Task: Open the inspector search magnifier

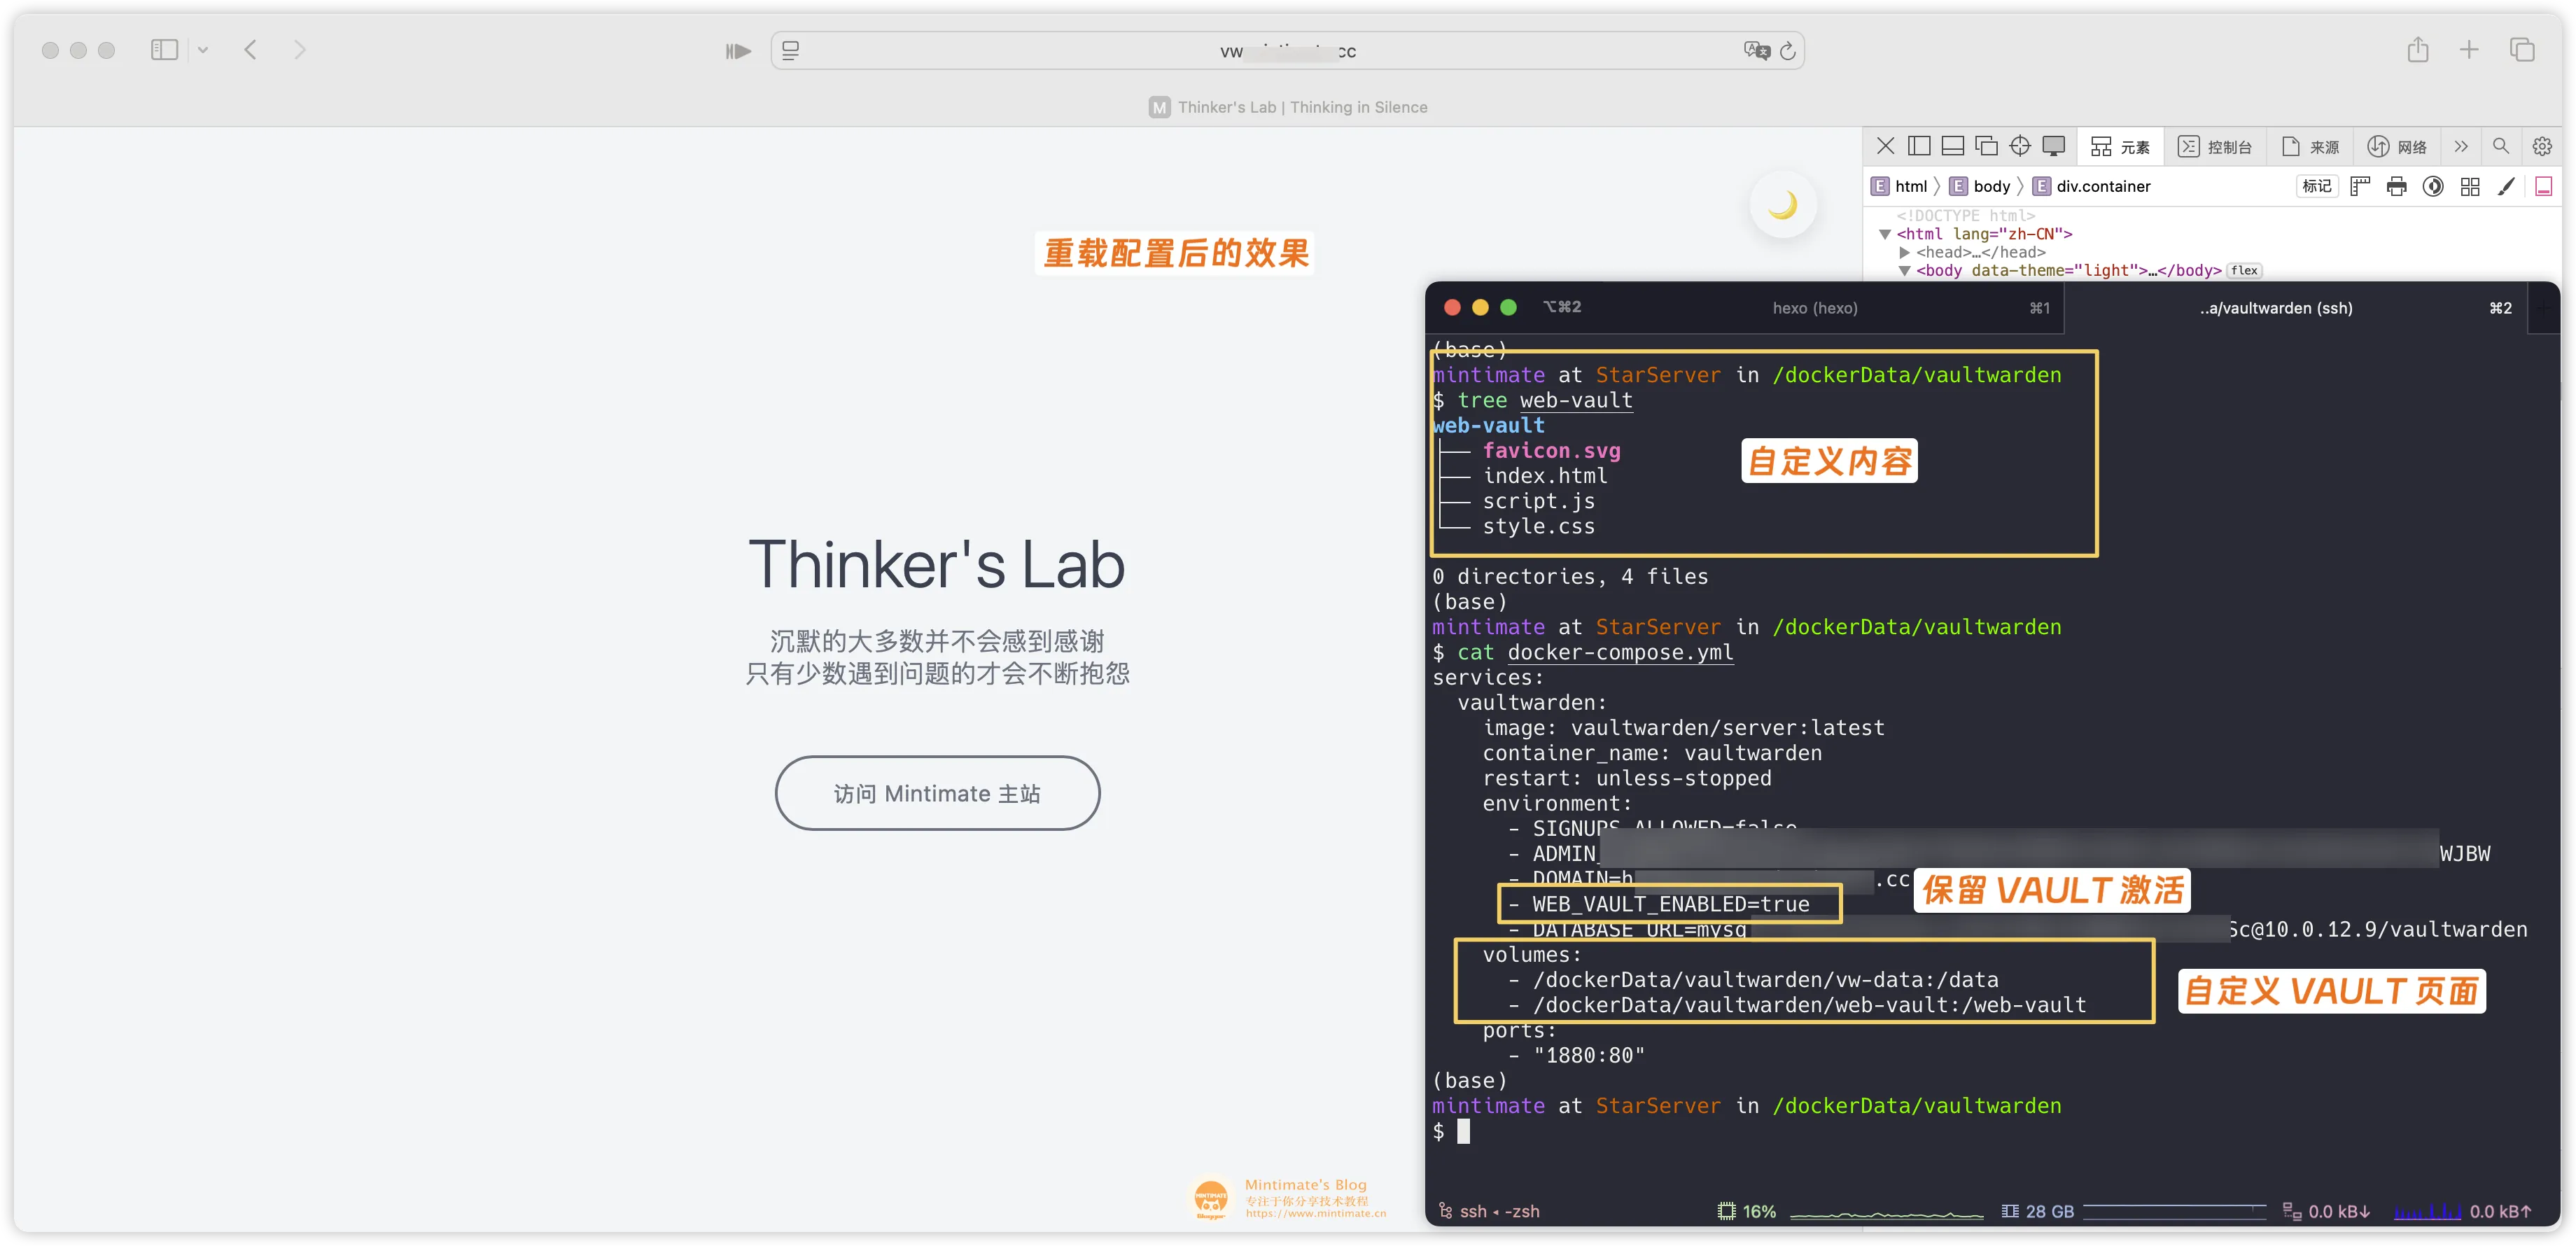Action: (2501, 147)
